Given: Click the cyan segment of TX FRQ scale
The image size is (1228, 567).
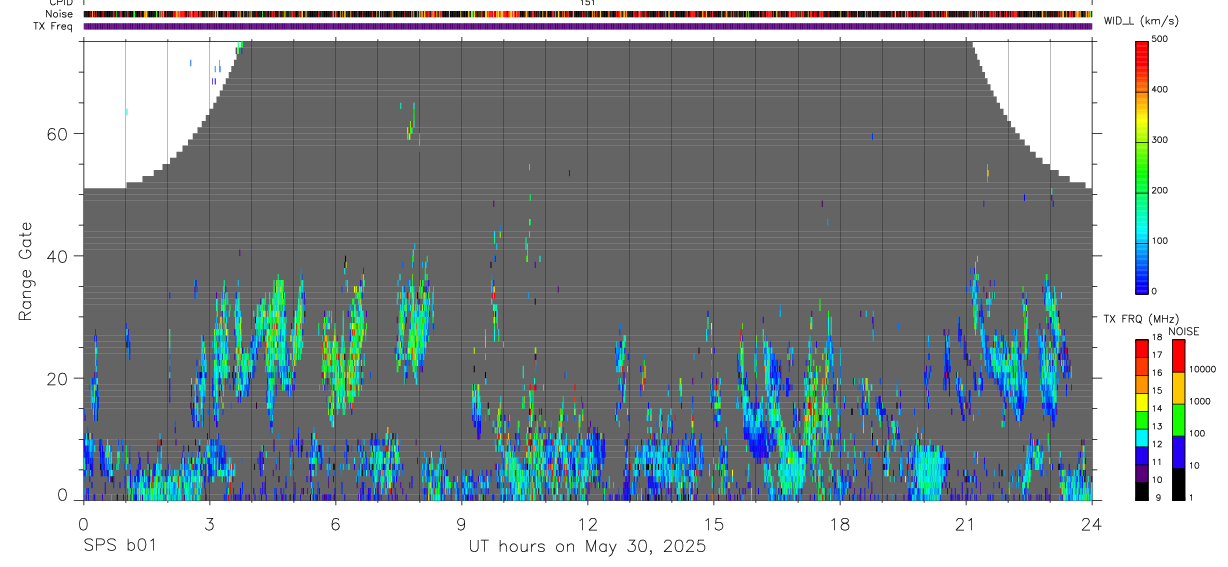Looking at the screenshot, I should (1142, 438).
